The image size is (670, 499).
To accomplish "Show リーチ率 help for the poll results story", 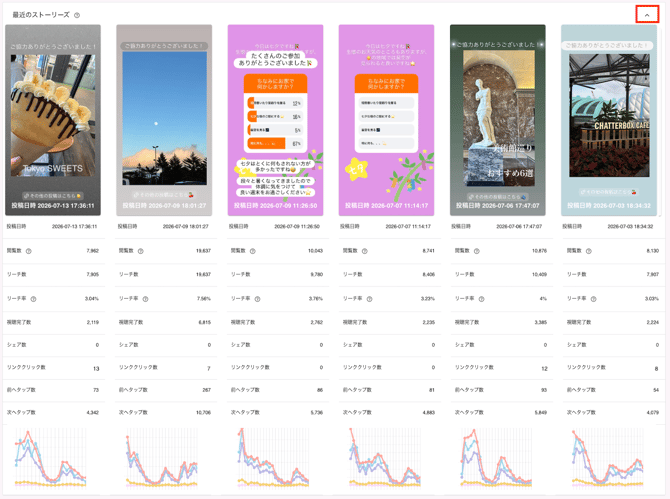I will pos(257,299).
